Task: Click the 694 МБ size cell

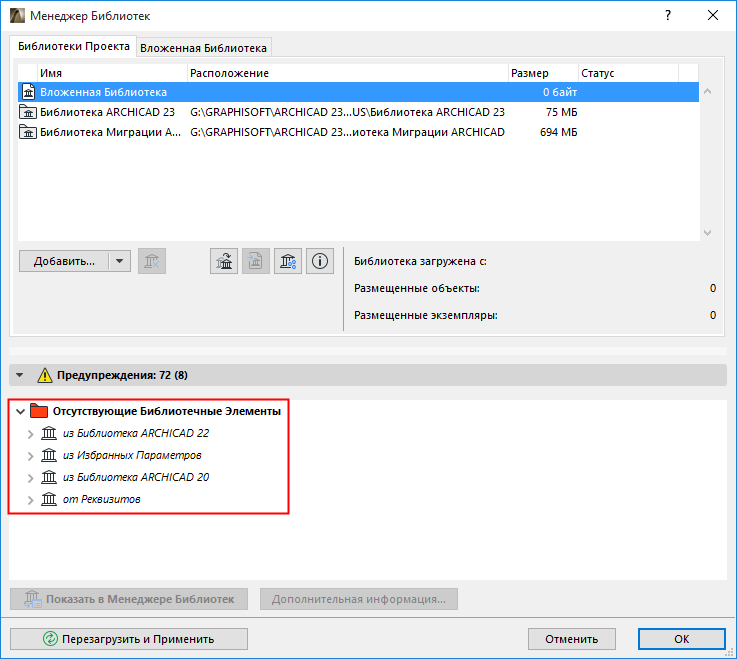Action: tap(558, 133)
